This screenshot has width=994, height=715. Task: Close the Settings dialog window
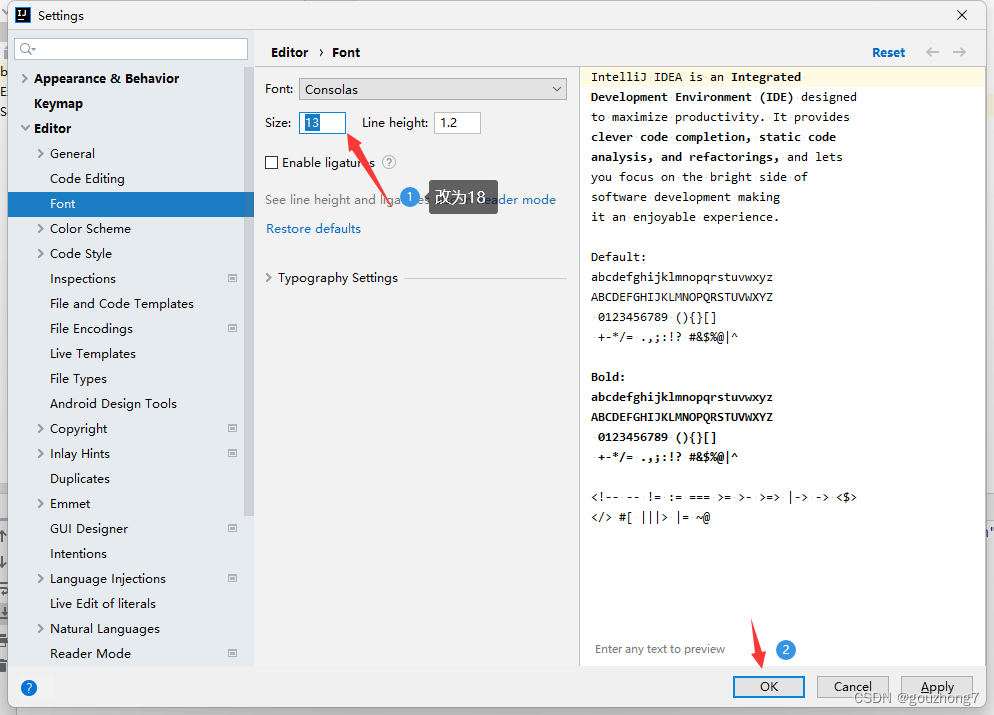pos(962,15)
